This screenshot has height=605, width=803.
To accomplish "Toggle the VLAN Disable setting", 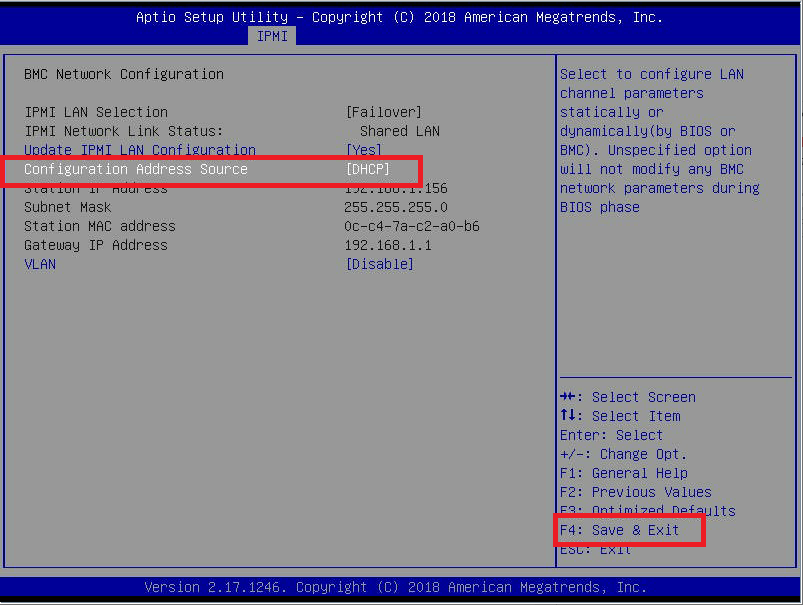I will (x=379, y=264).
